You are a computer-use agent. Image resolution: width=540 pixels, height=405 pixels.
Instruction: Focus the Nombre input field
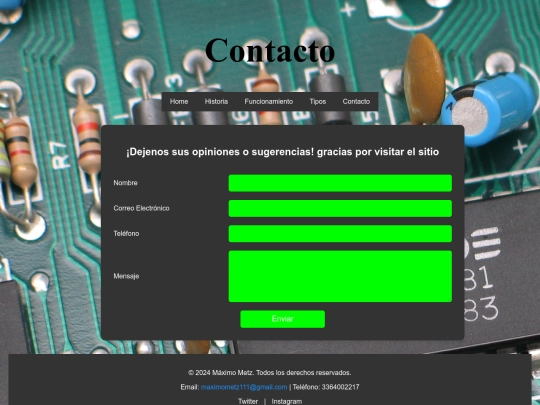[340, 183]
